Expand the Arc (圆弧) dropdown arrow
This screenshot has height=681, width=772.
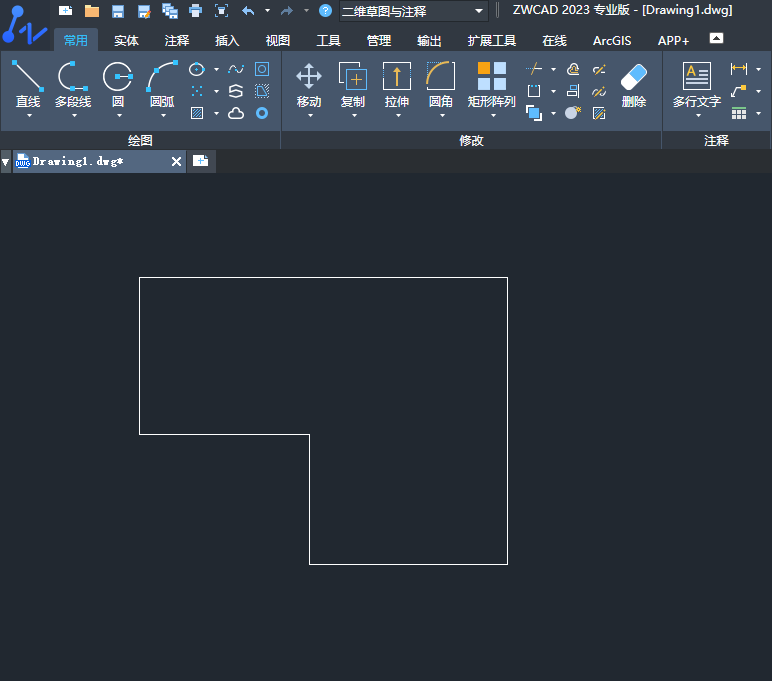pyautogui.click(x=163, y=116)
